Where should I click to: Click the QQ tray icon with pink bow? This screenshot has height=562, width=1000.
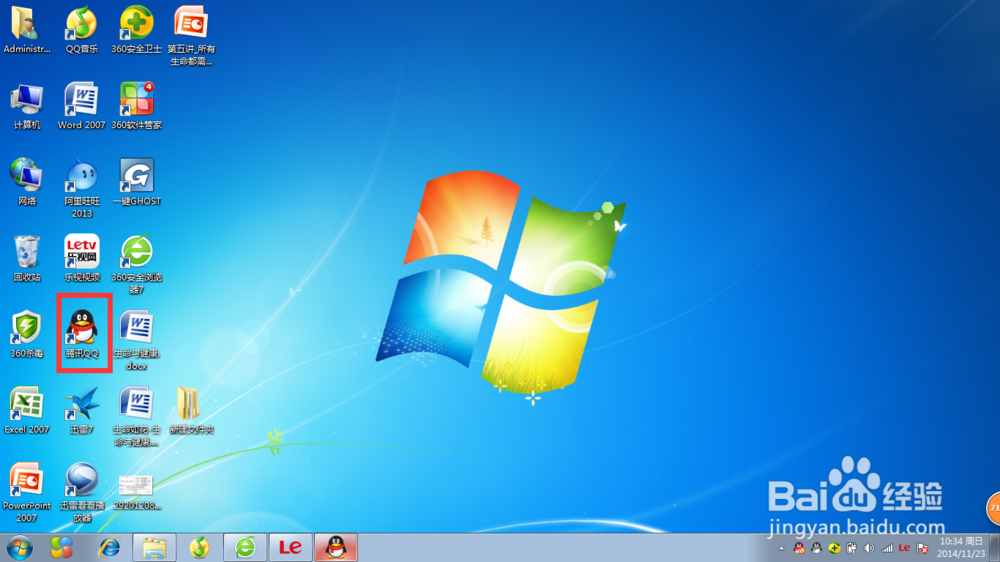(799, 548)
